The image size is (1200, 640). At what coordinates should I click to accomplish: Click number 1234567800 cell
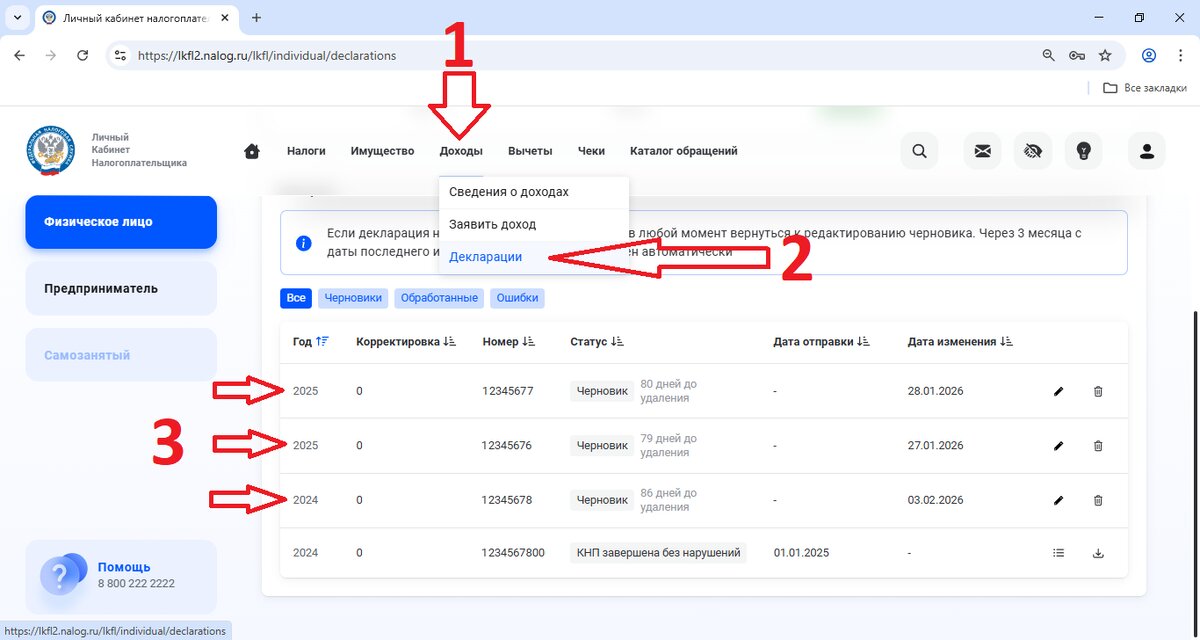coord(513,552)
